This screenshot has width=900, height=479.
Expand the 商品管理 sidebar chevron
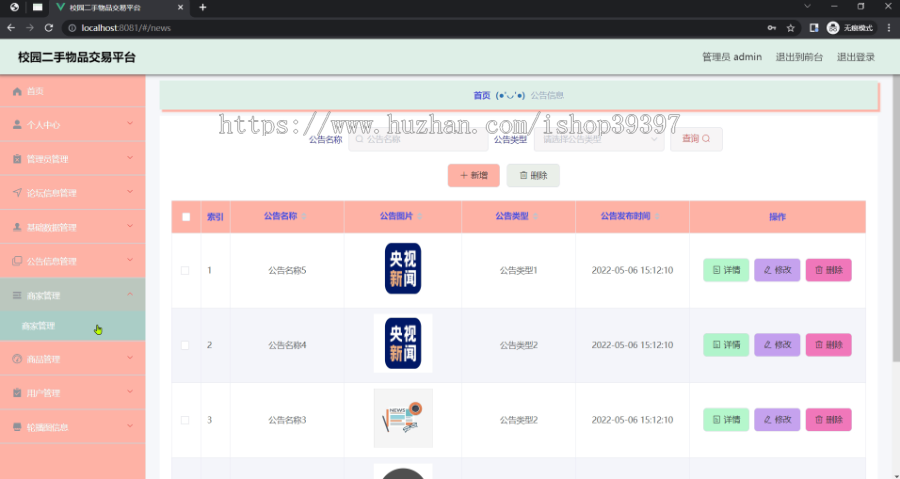[130, 358]
